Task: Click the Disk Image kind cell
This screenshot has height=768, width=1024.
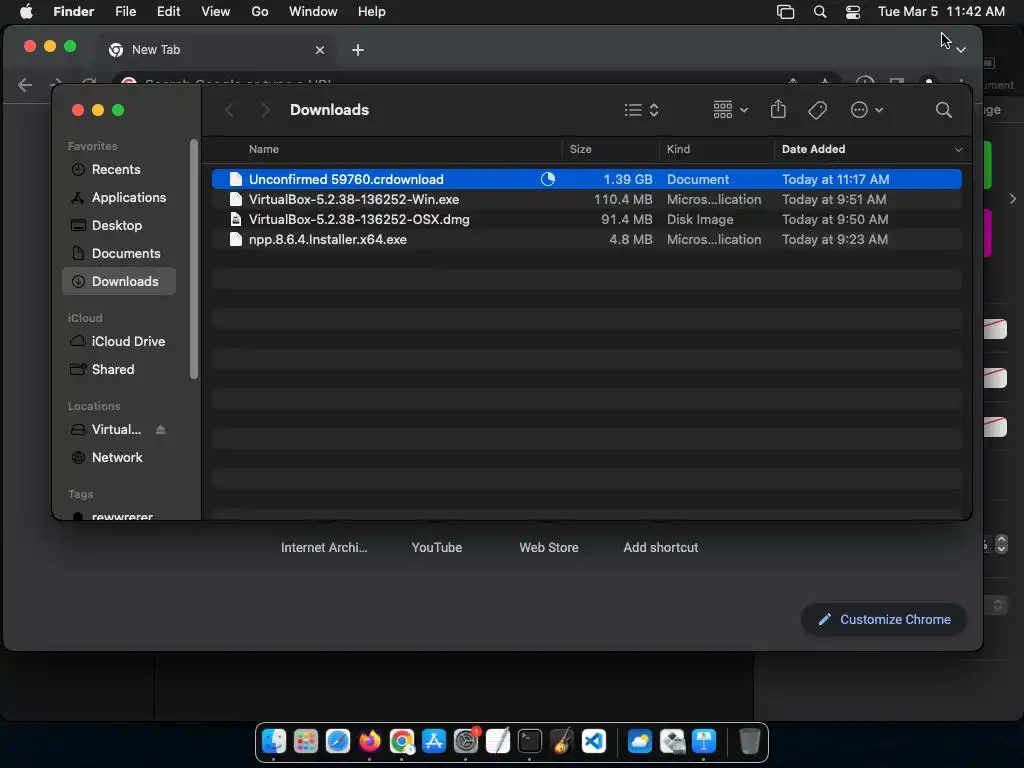Action: (x=700, y=219)
